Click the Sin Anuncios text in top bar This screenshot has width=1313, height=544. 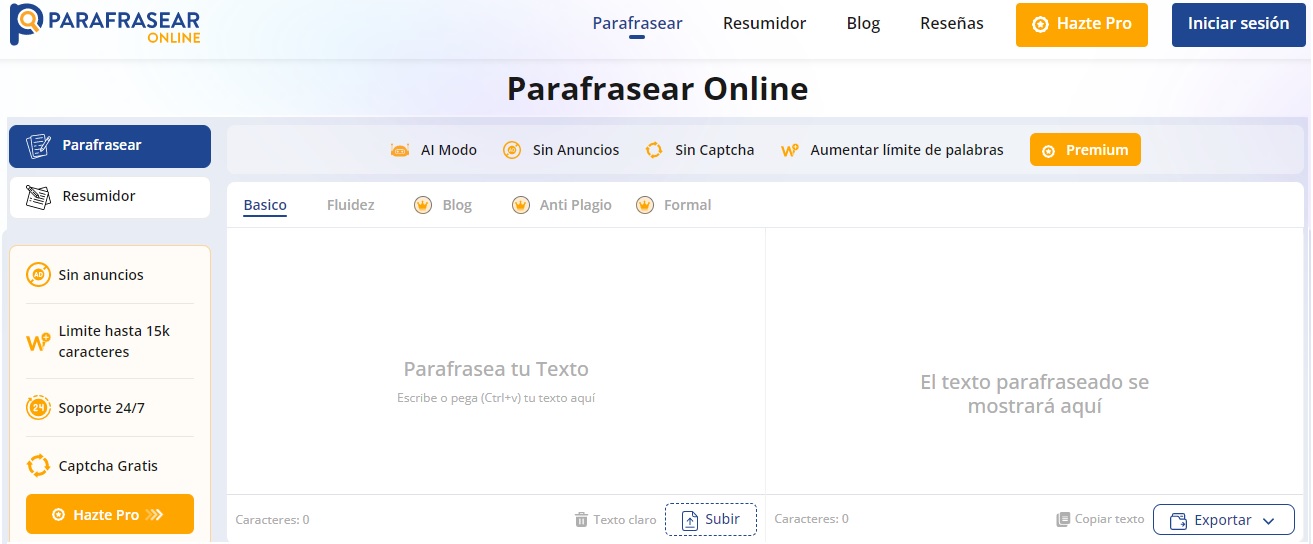(576, 150)
